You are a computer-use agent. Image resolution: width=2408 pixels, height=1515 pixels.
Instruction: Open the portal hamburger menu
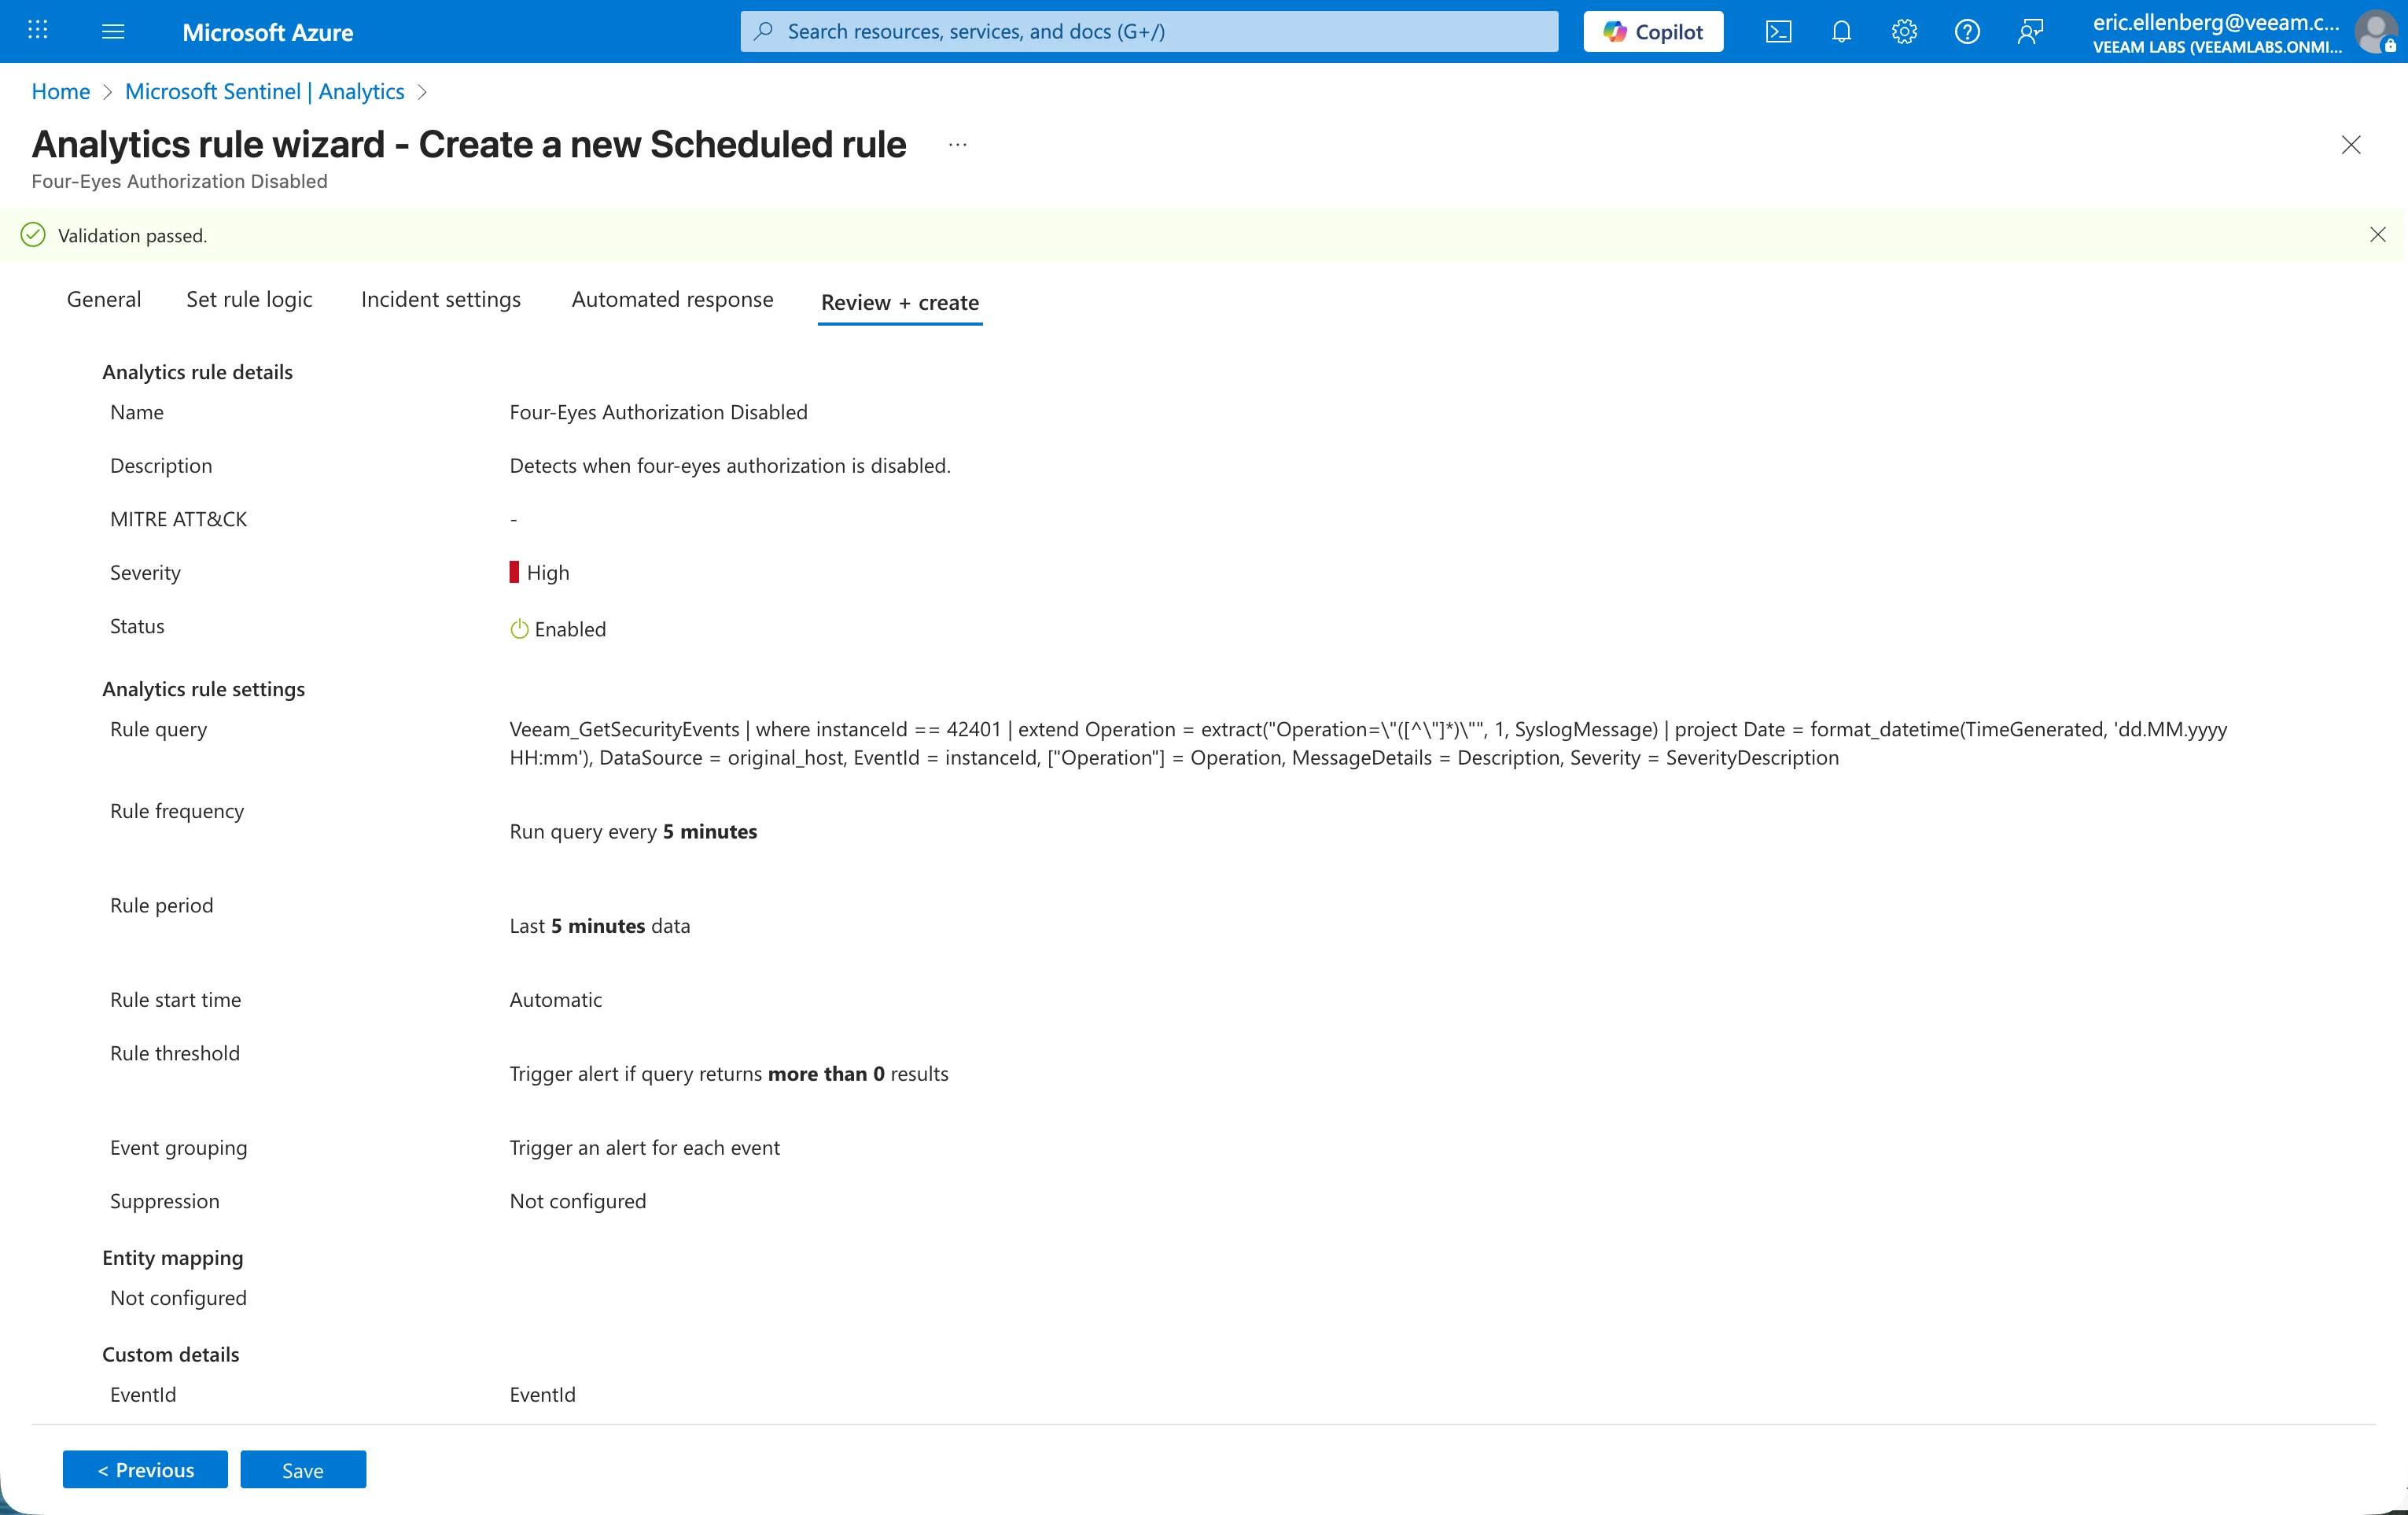[x=113, y=31]
